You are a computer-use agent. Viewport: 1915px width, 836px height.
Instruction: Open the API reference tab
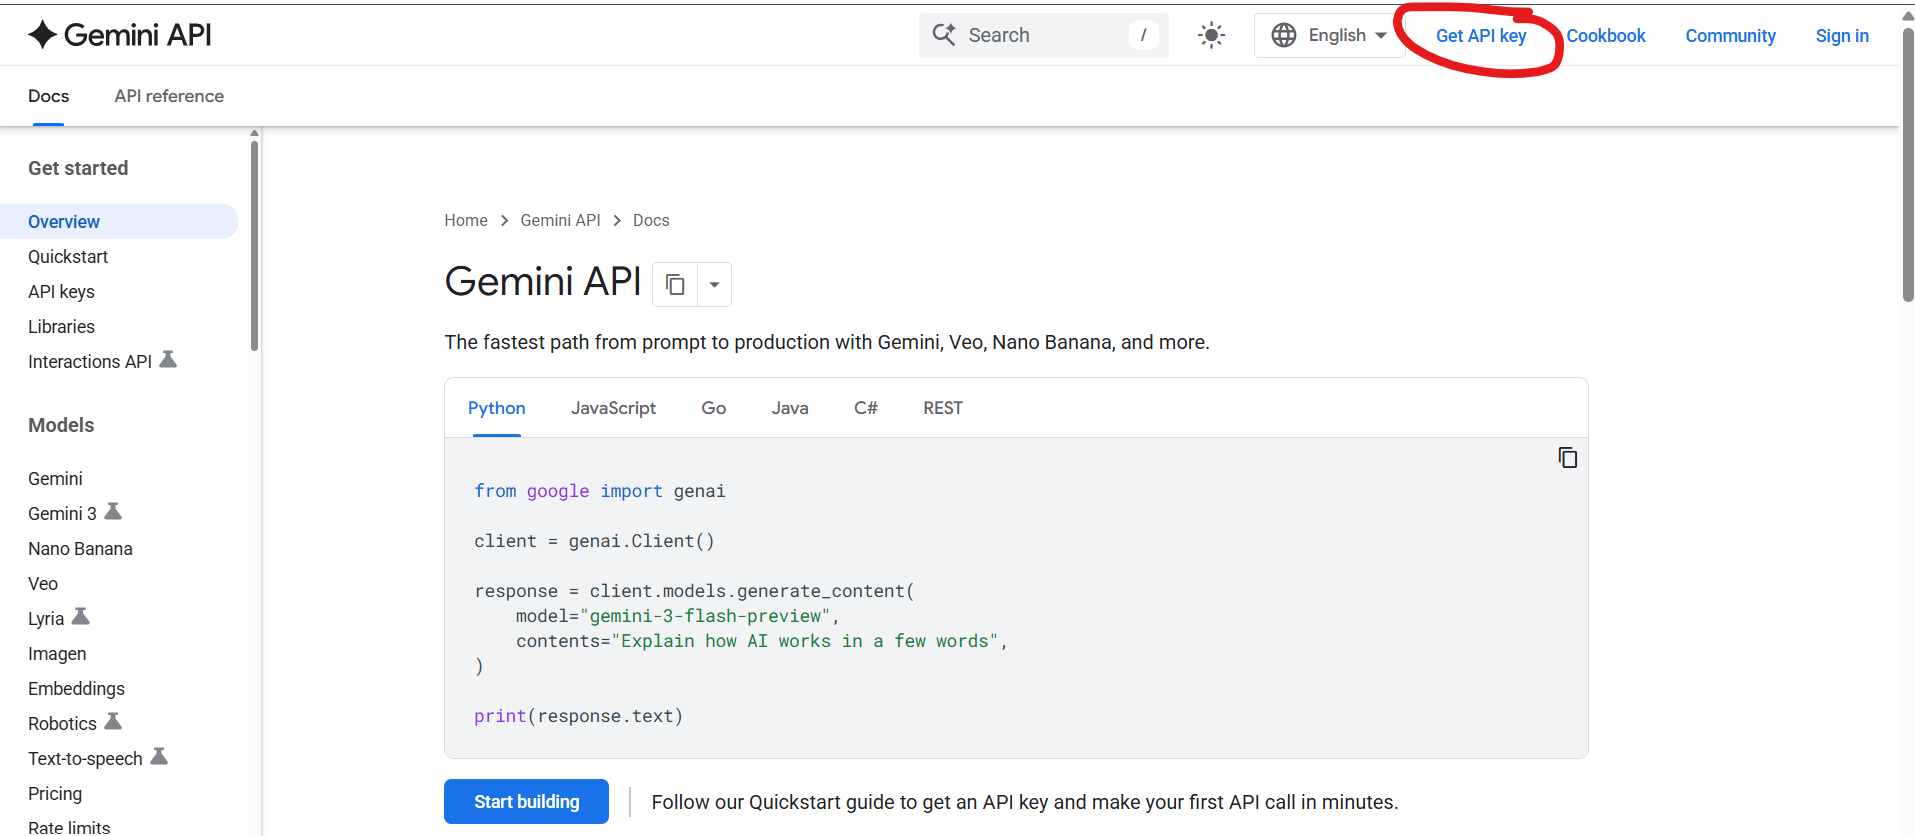(169, 96)
